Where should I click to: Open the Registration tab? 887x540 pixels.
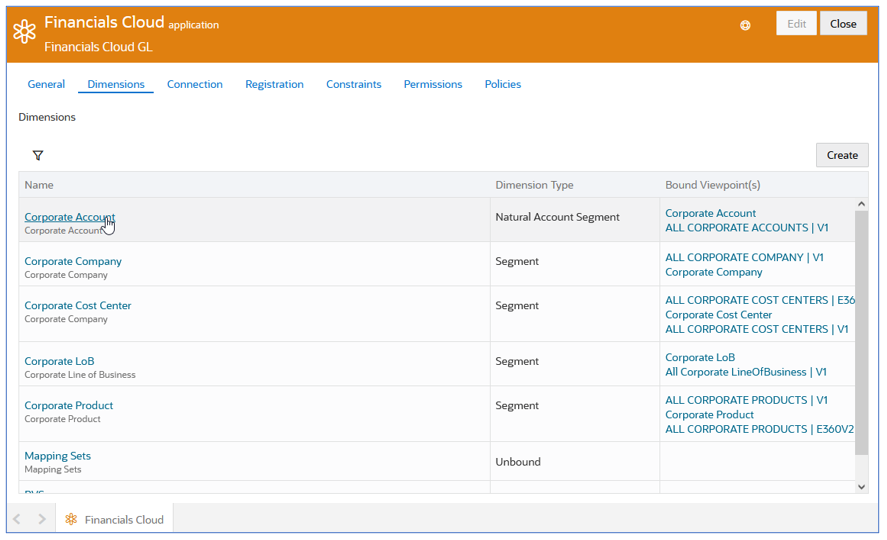tap(274, 84)
